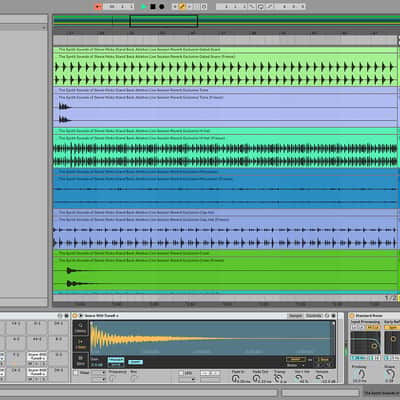Toggle the orange automation arm button in the transport

click(182, 6)
